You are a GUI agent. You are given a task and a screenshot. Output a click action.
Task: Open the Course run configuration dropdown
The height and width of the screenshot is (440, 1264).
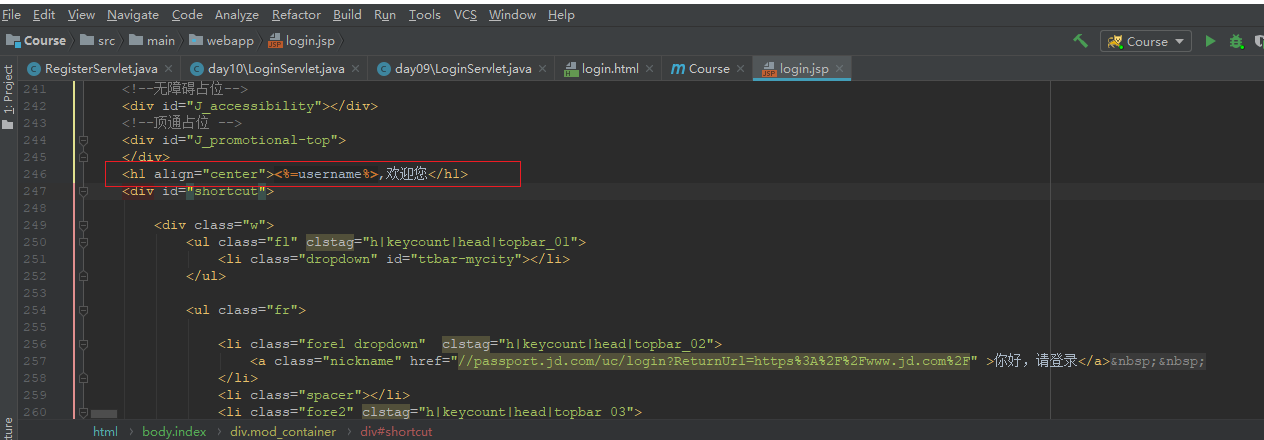click(x=1179, y=41)
